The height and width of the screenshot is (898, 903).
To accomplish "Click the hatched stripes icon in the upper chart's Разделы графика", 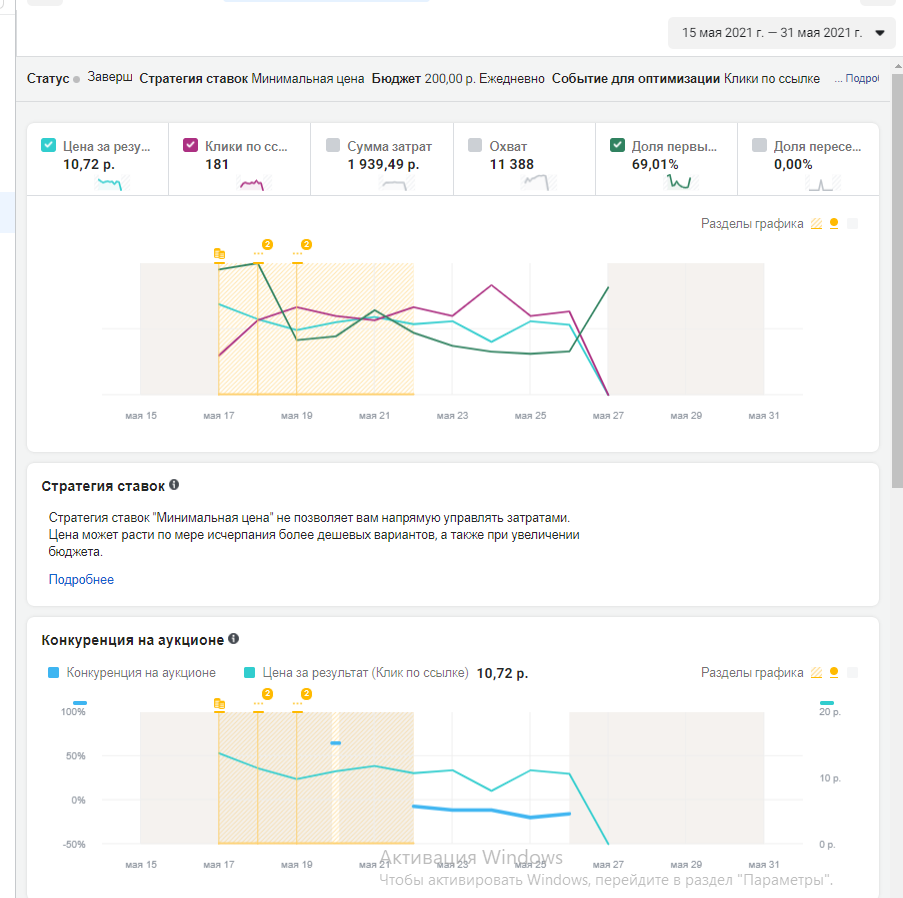I will [816, 224].
